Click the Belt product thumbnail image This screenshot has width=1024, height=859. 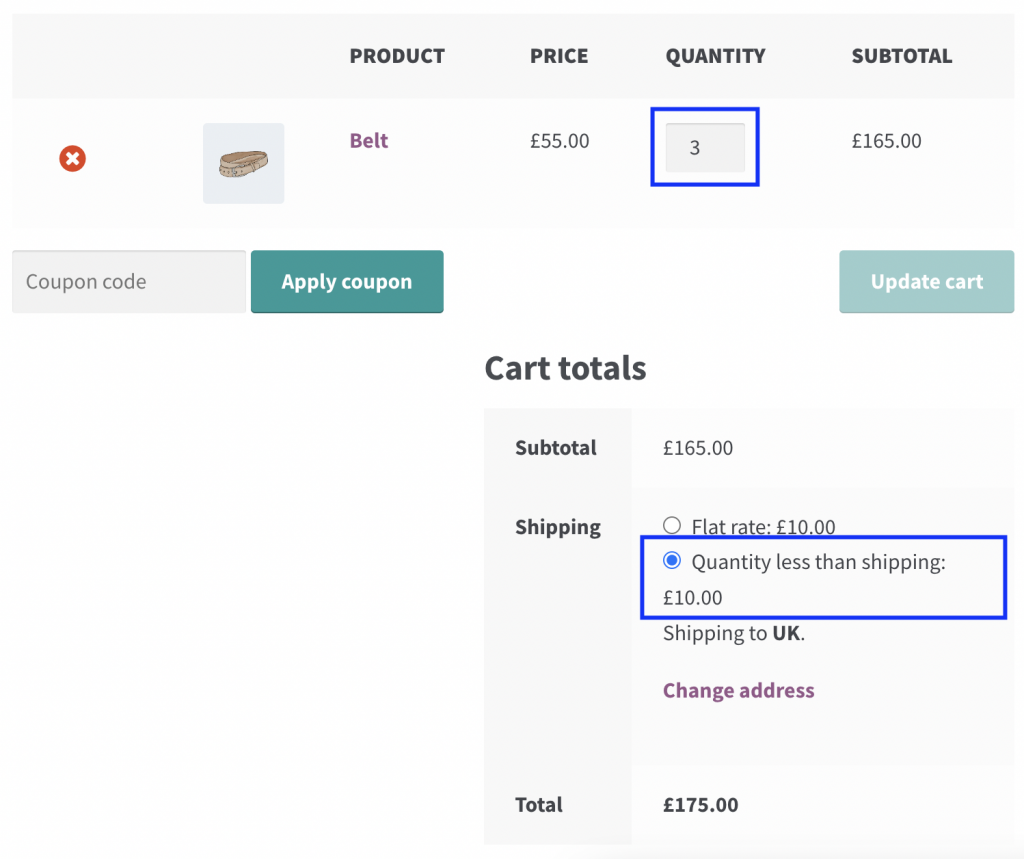point(243,163)
